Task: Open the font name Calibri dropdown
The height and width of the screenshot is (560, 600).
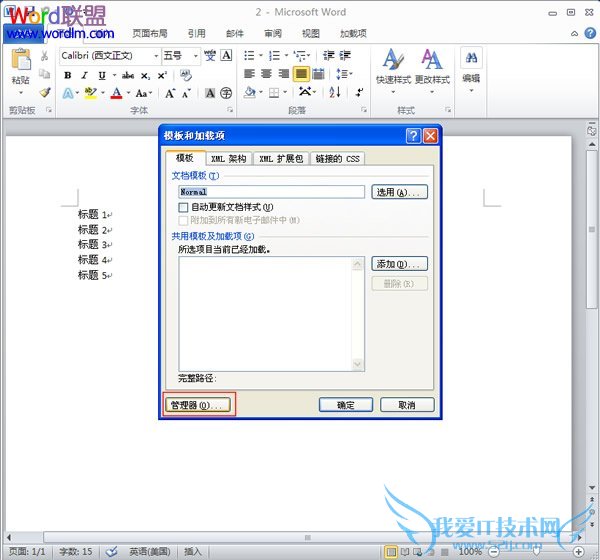Action: coord(156,56)
